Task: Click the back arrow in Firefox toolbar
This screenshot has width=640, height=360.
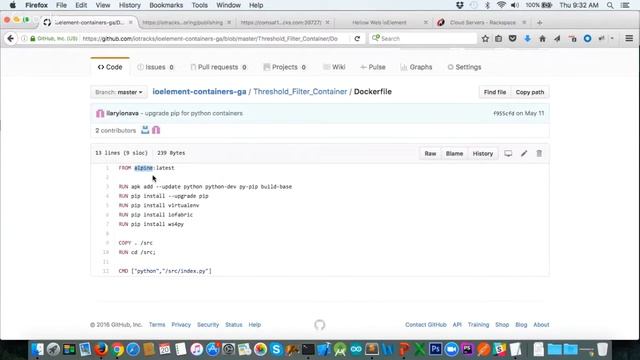Action: coord(11,38)
